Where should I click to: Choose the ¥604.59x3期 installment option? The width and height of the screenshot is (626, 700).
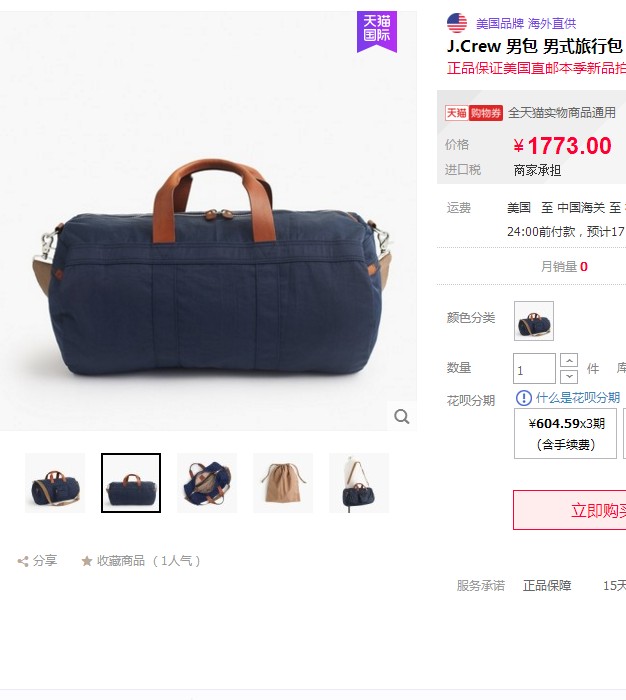point(565,433)
